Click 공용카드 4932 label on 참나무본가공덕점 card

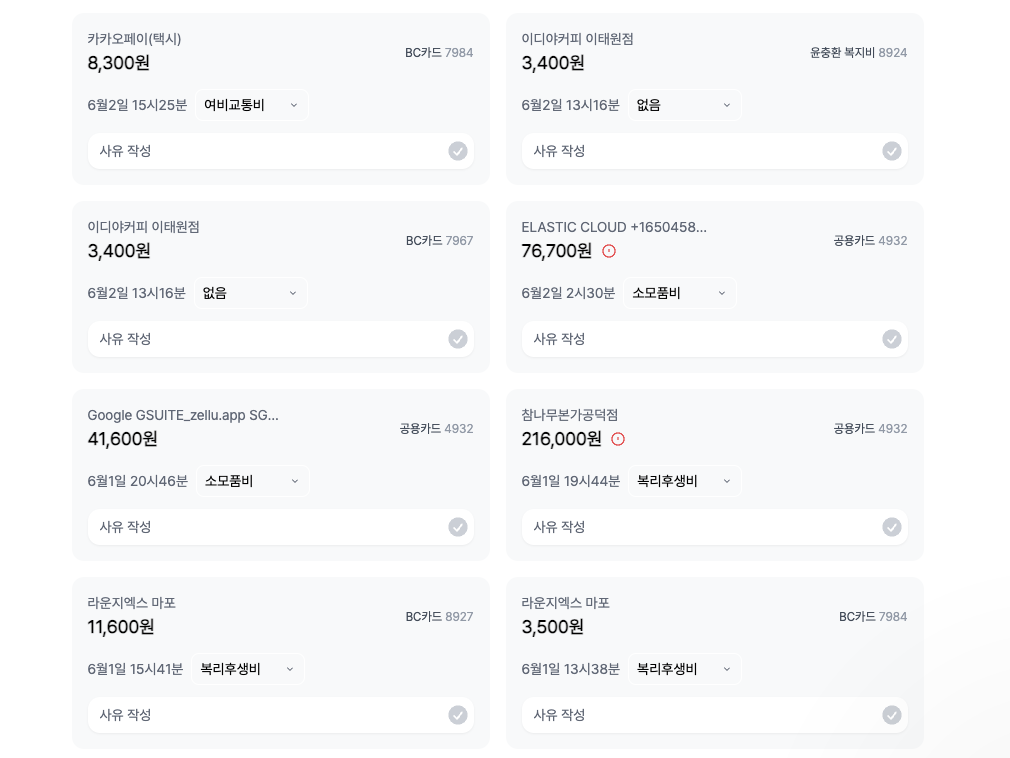tap(870, 429)
